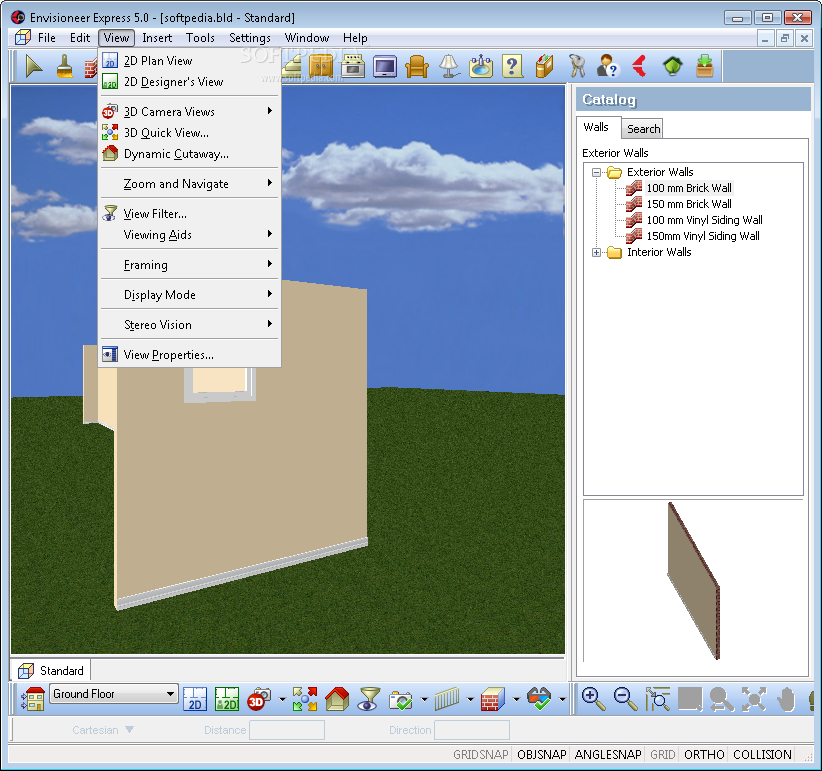
Task: Choose 2D Plan View from View menu
Action: (x=189, y=61)
